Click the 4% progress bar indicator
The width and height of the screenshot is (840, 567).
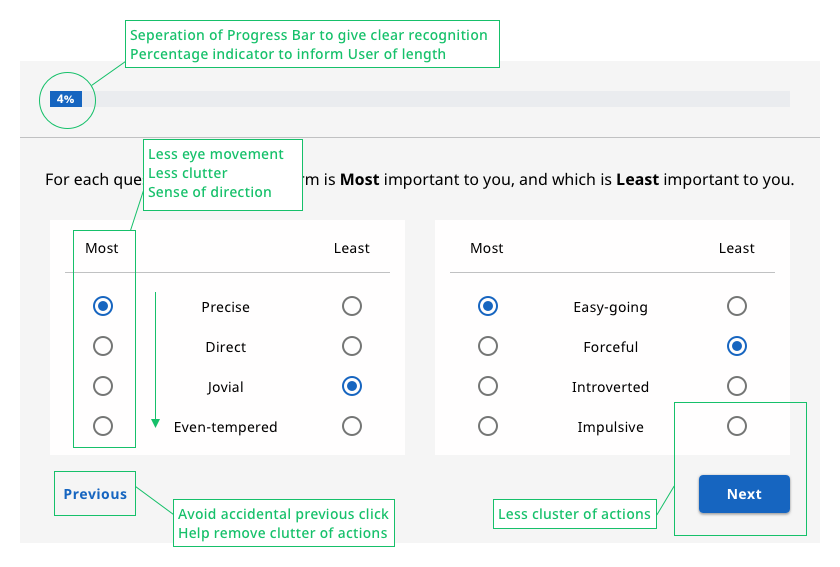coord(66,99)
